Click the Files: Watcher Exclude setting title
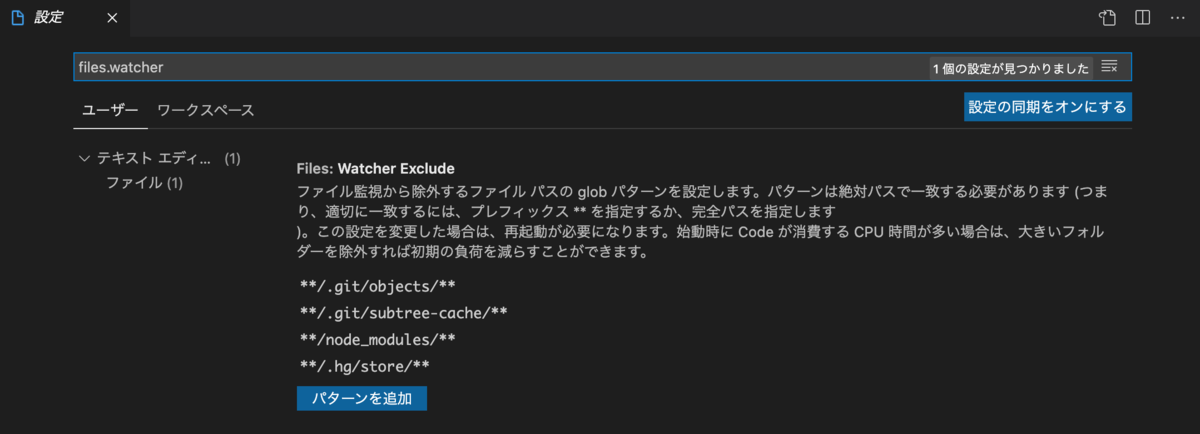This screenshot has height=434, width=1200. coord(376,168)
